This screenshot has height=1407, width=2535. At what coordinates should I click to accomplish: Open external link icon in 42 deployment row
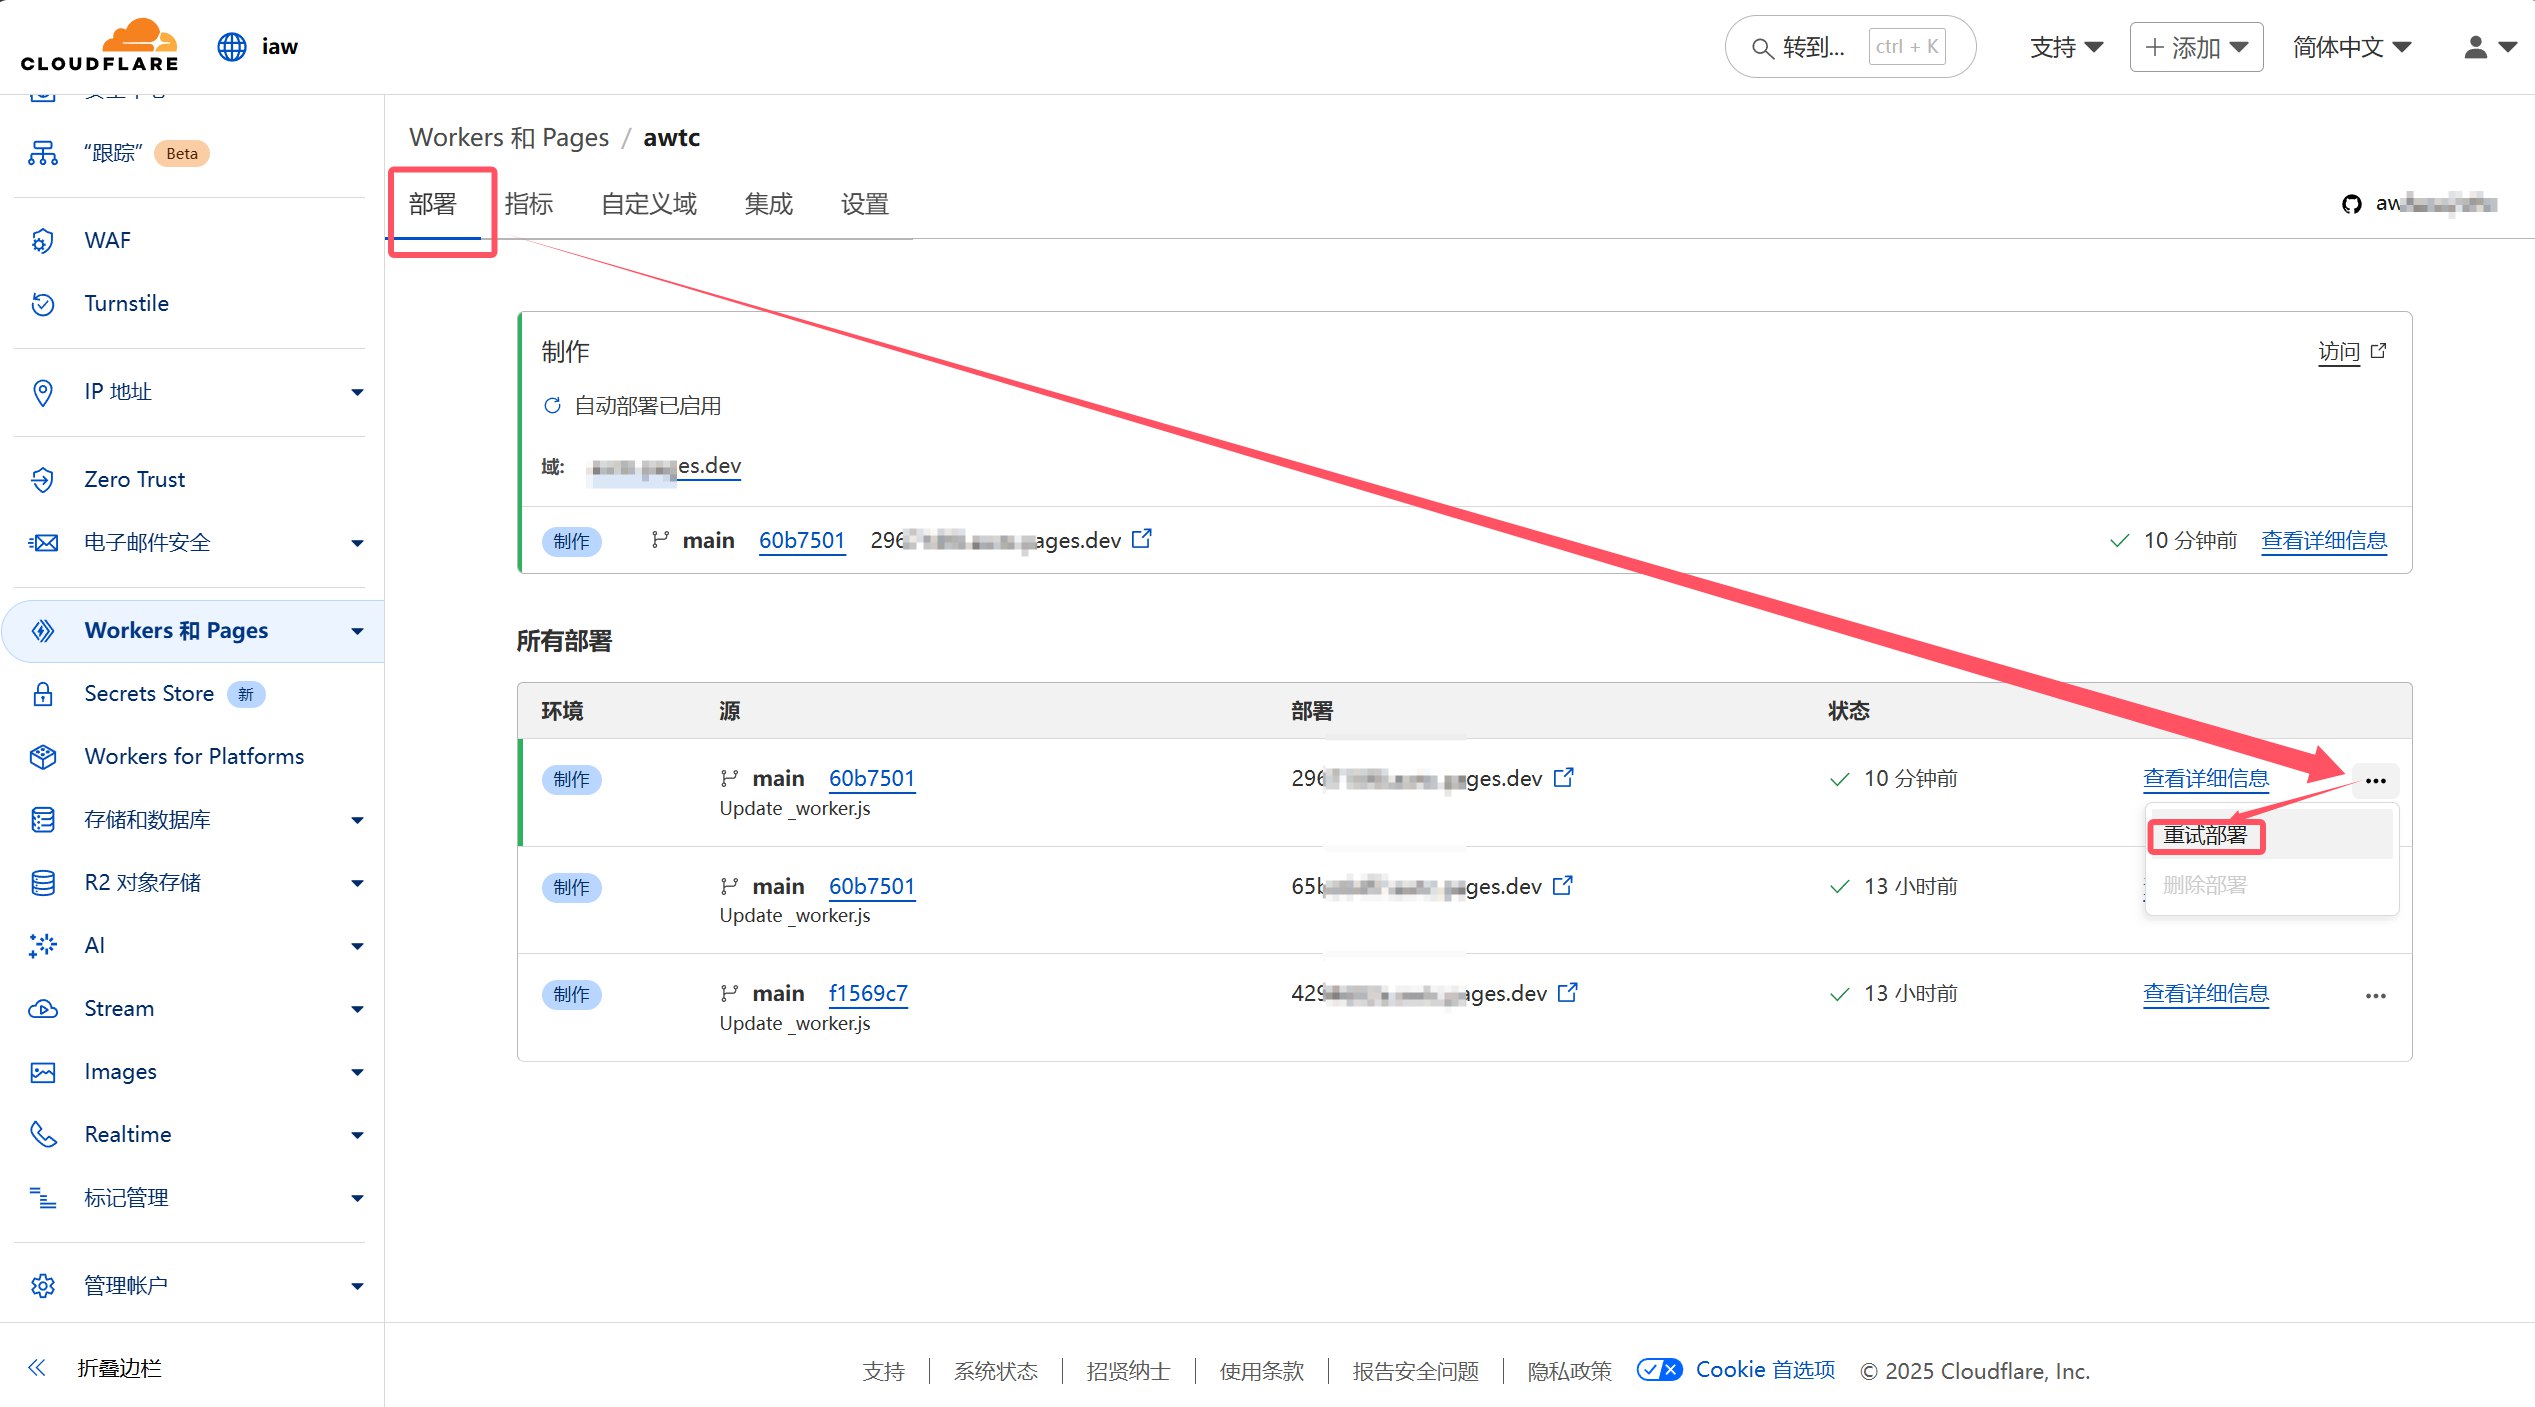click(1568, 992)
